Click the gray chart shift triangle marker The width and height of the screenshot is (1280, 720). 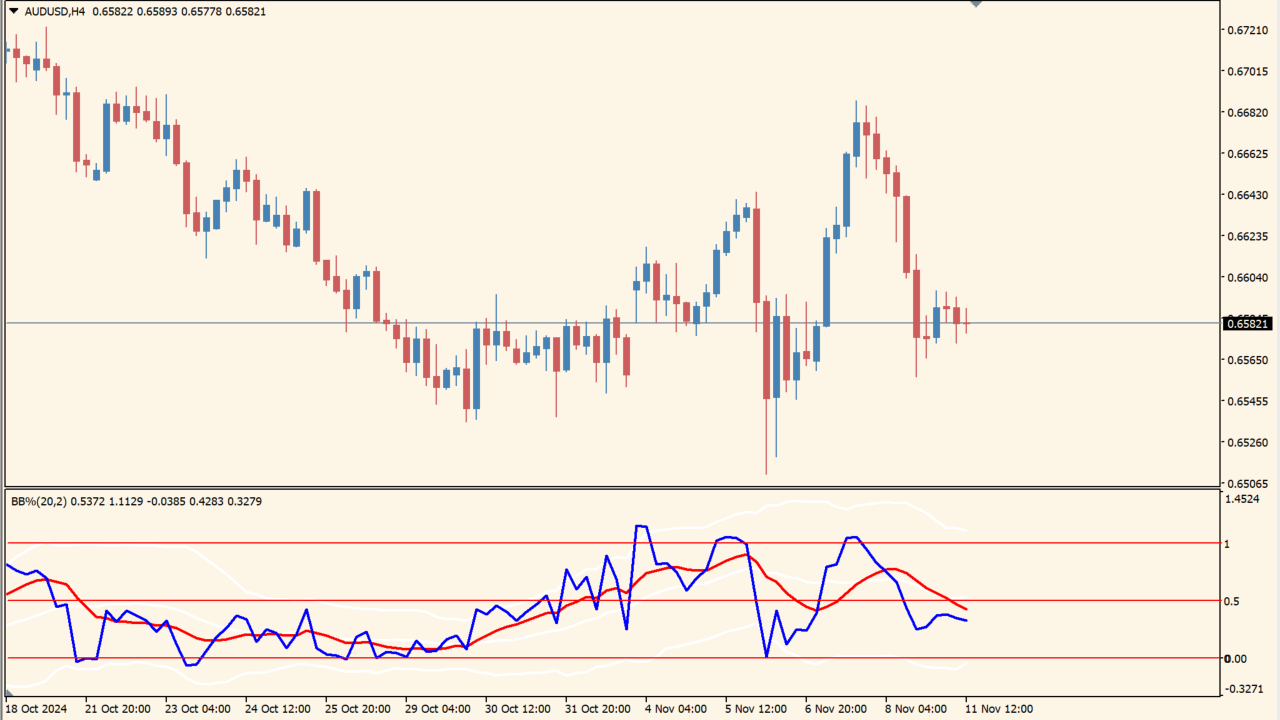[x=976, y=4]
